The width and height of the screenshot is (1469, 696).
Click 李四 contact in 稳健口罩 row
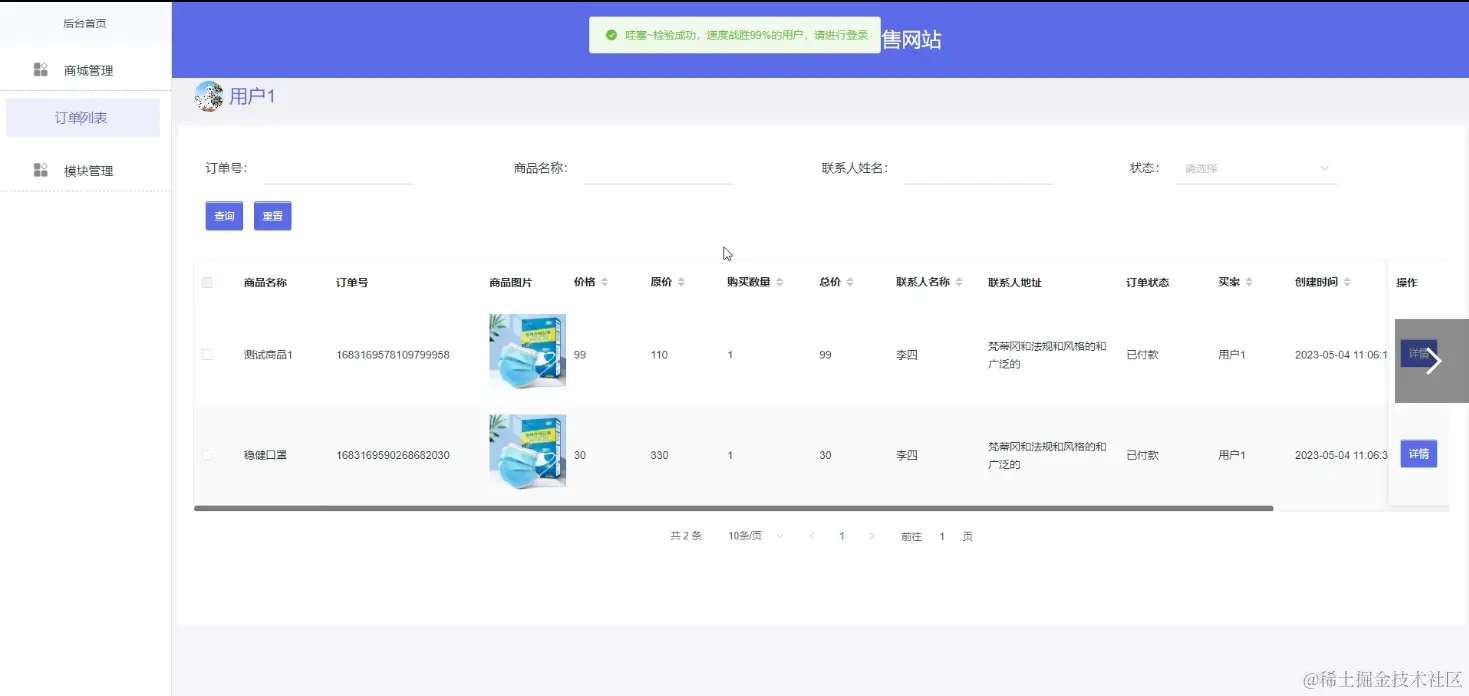pyautogui.click(x=906, y=455)
